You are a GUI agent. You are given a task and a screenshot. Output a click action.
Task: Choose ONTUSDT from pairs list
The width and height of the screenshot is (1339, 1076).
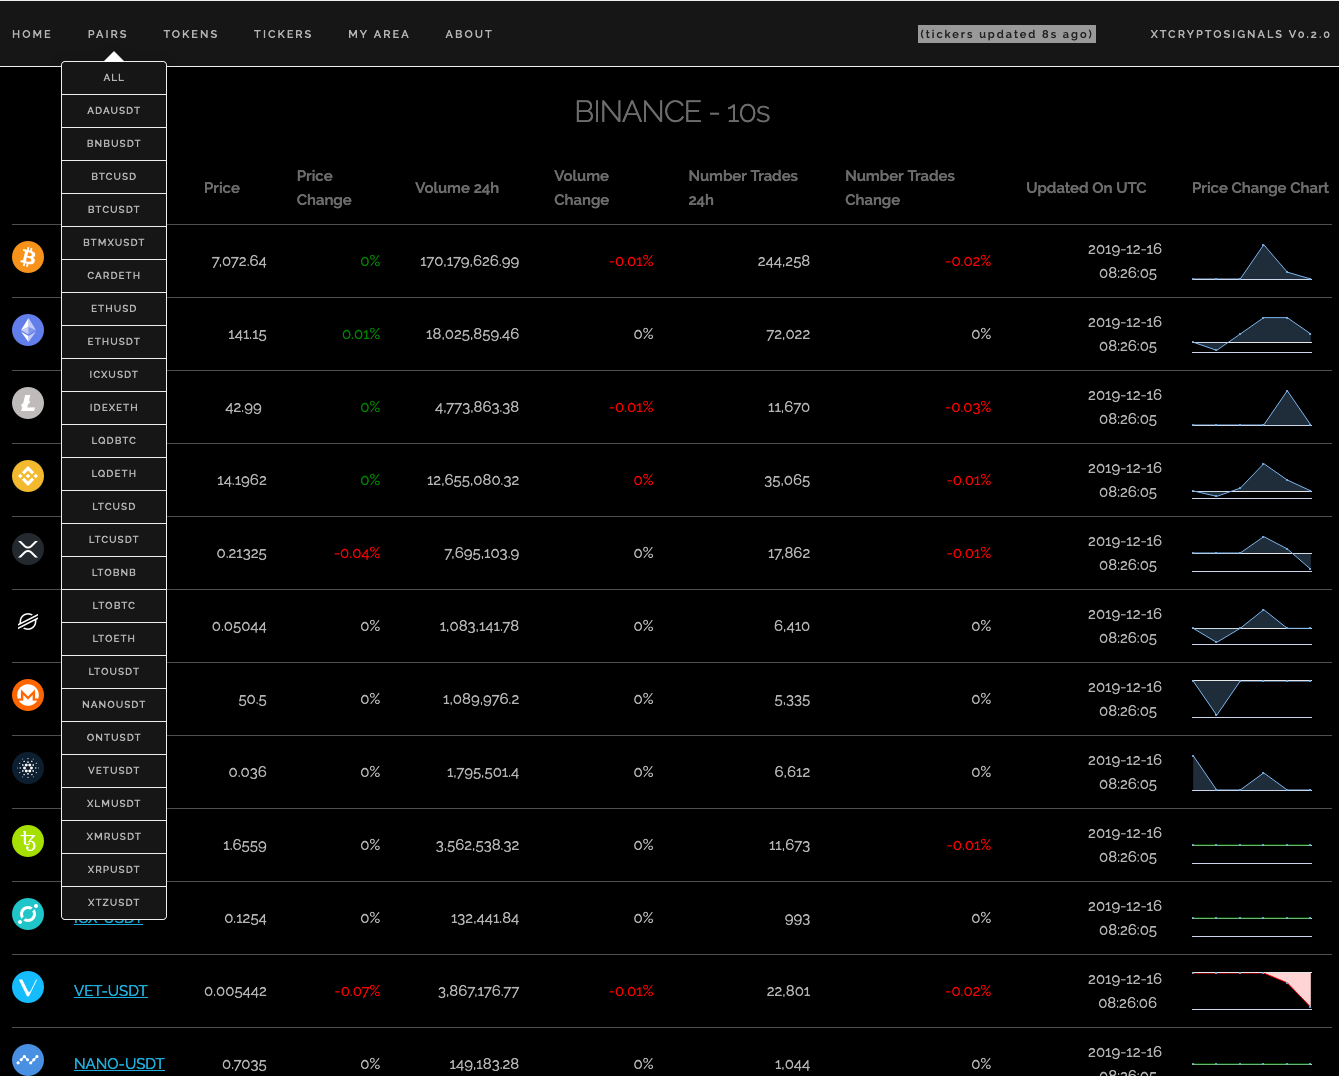pos(114,738)
